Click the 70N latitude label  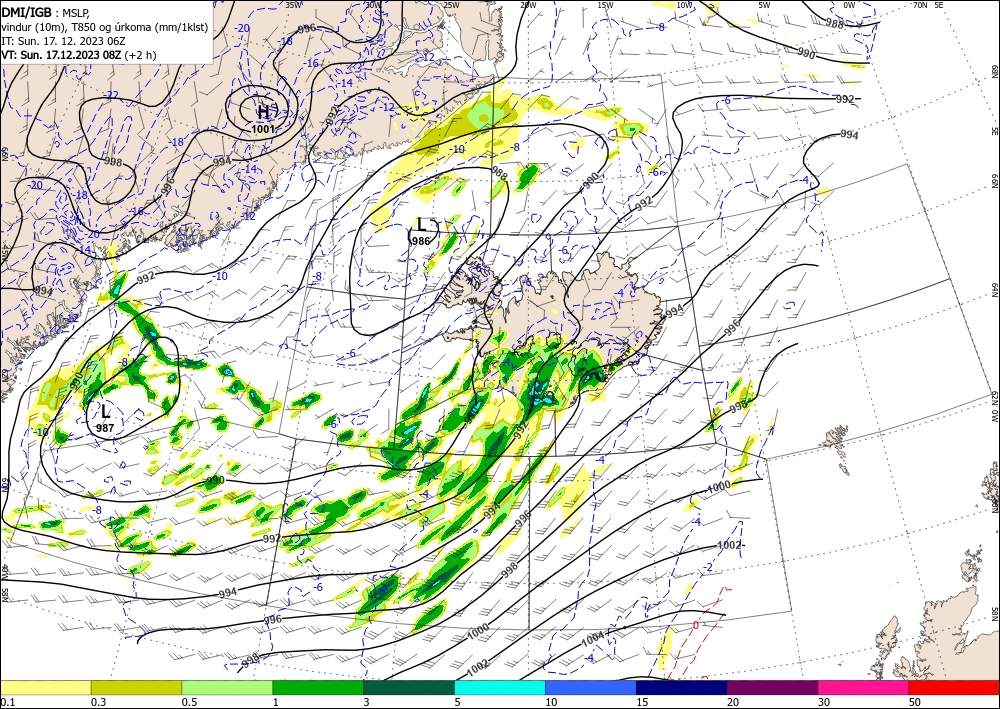(x=920, y=5)
